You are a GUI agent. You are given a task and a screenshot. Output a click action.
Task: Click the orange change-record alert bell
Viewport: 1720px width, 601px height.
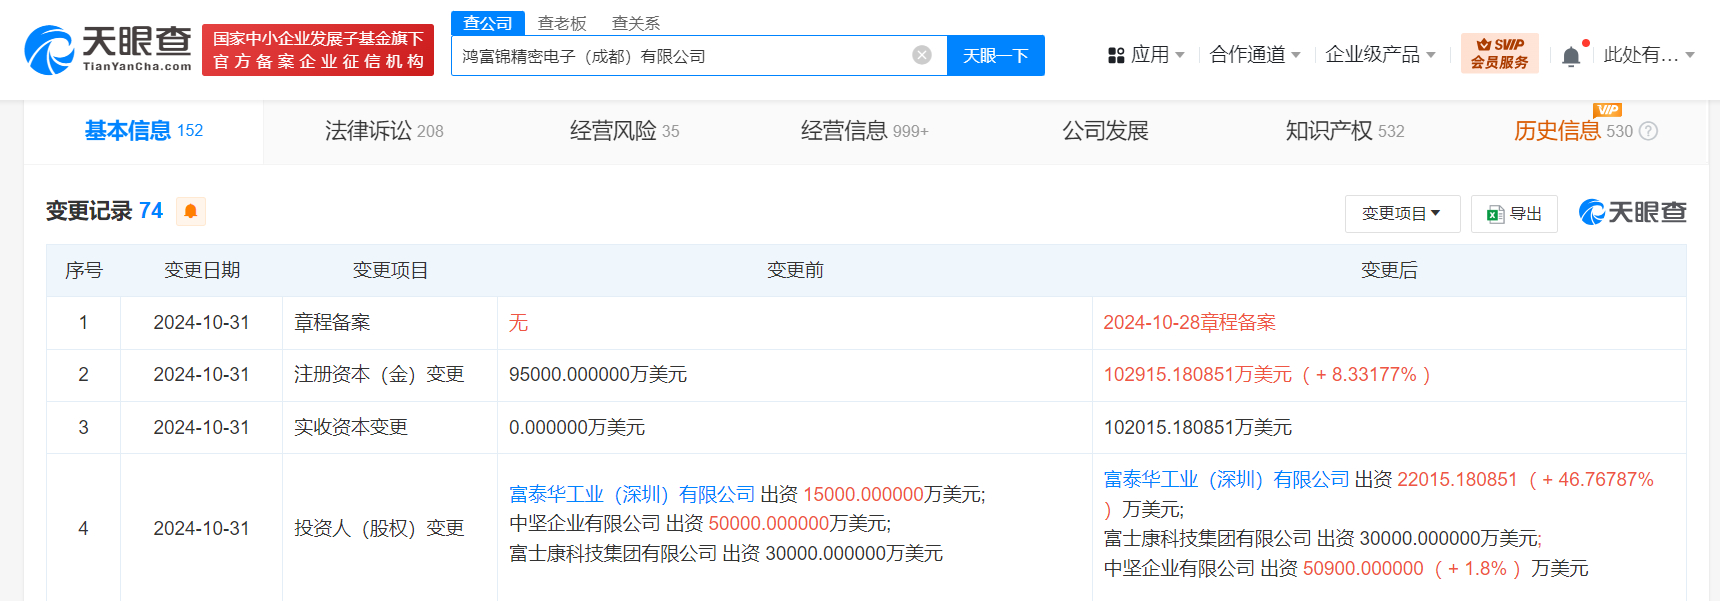point(190,211)
